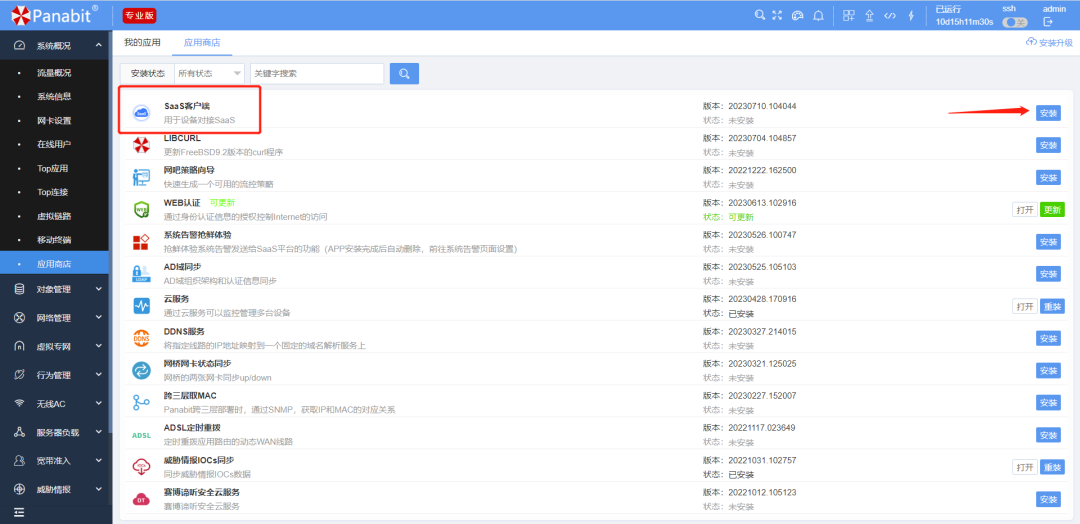1080x524 pixels.
Task: Switch to the 我的应用 tab
Action: (x=142, y=43)
